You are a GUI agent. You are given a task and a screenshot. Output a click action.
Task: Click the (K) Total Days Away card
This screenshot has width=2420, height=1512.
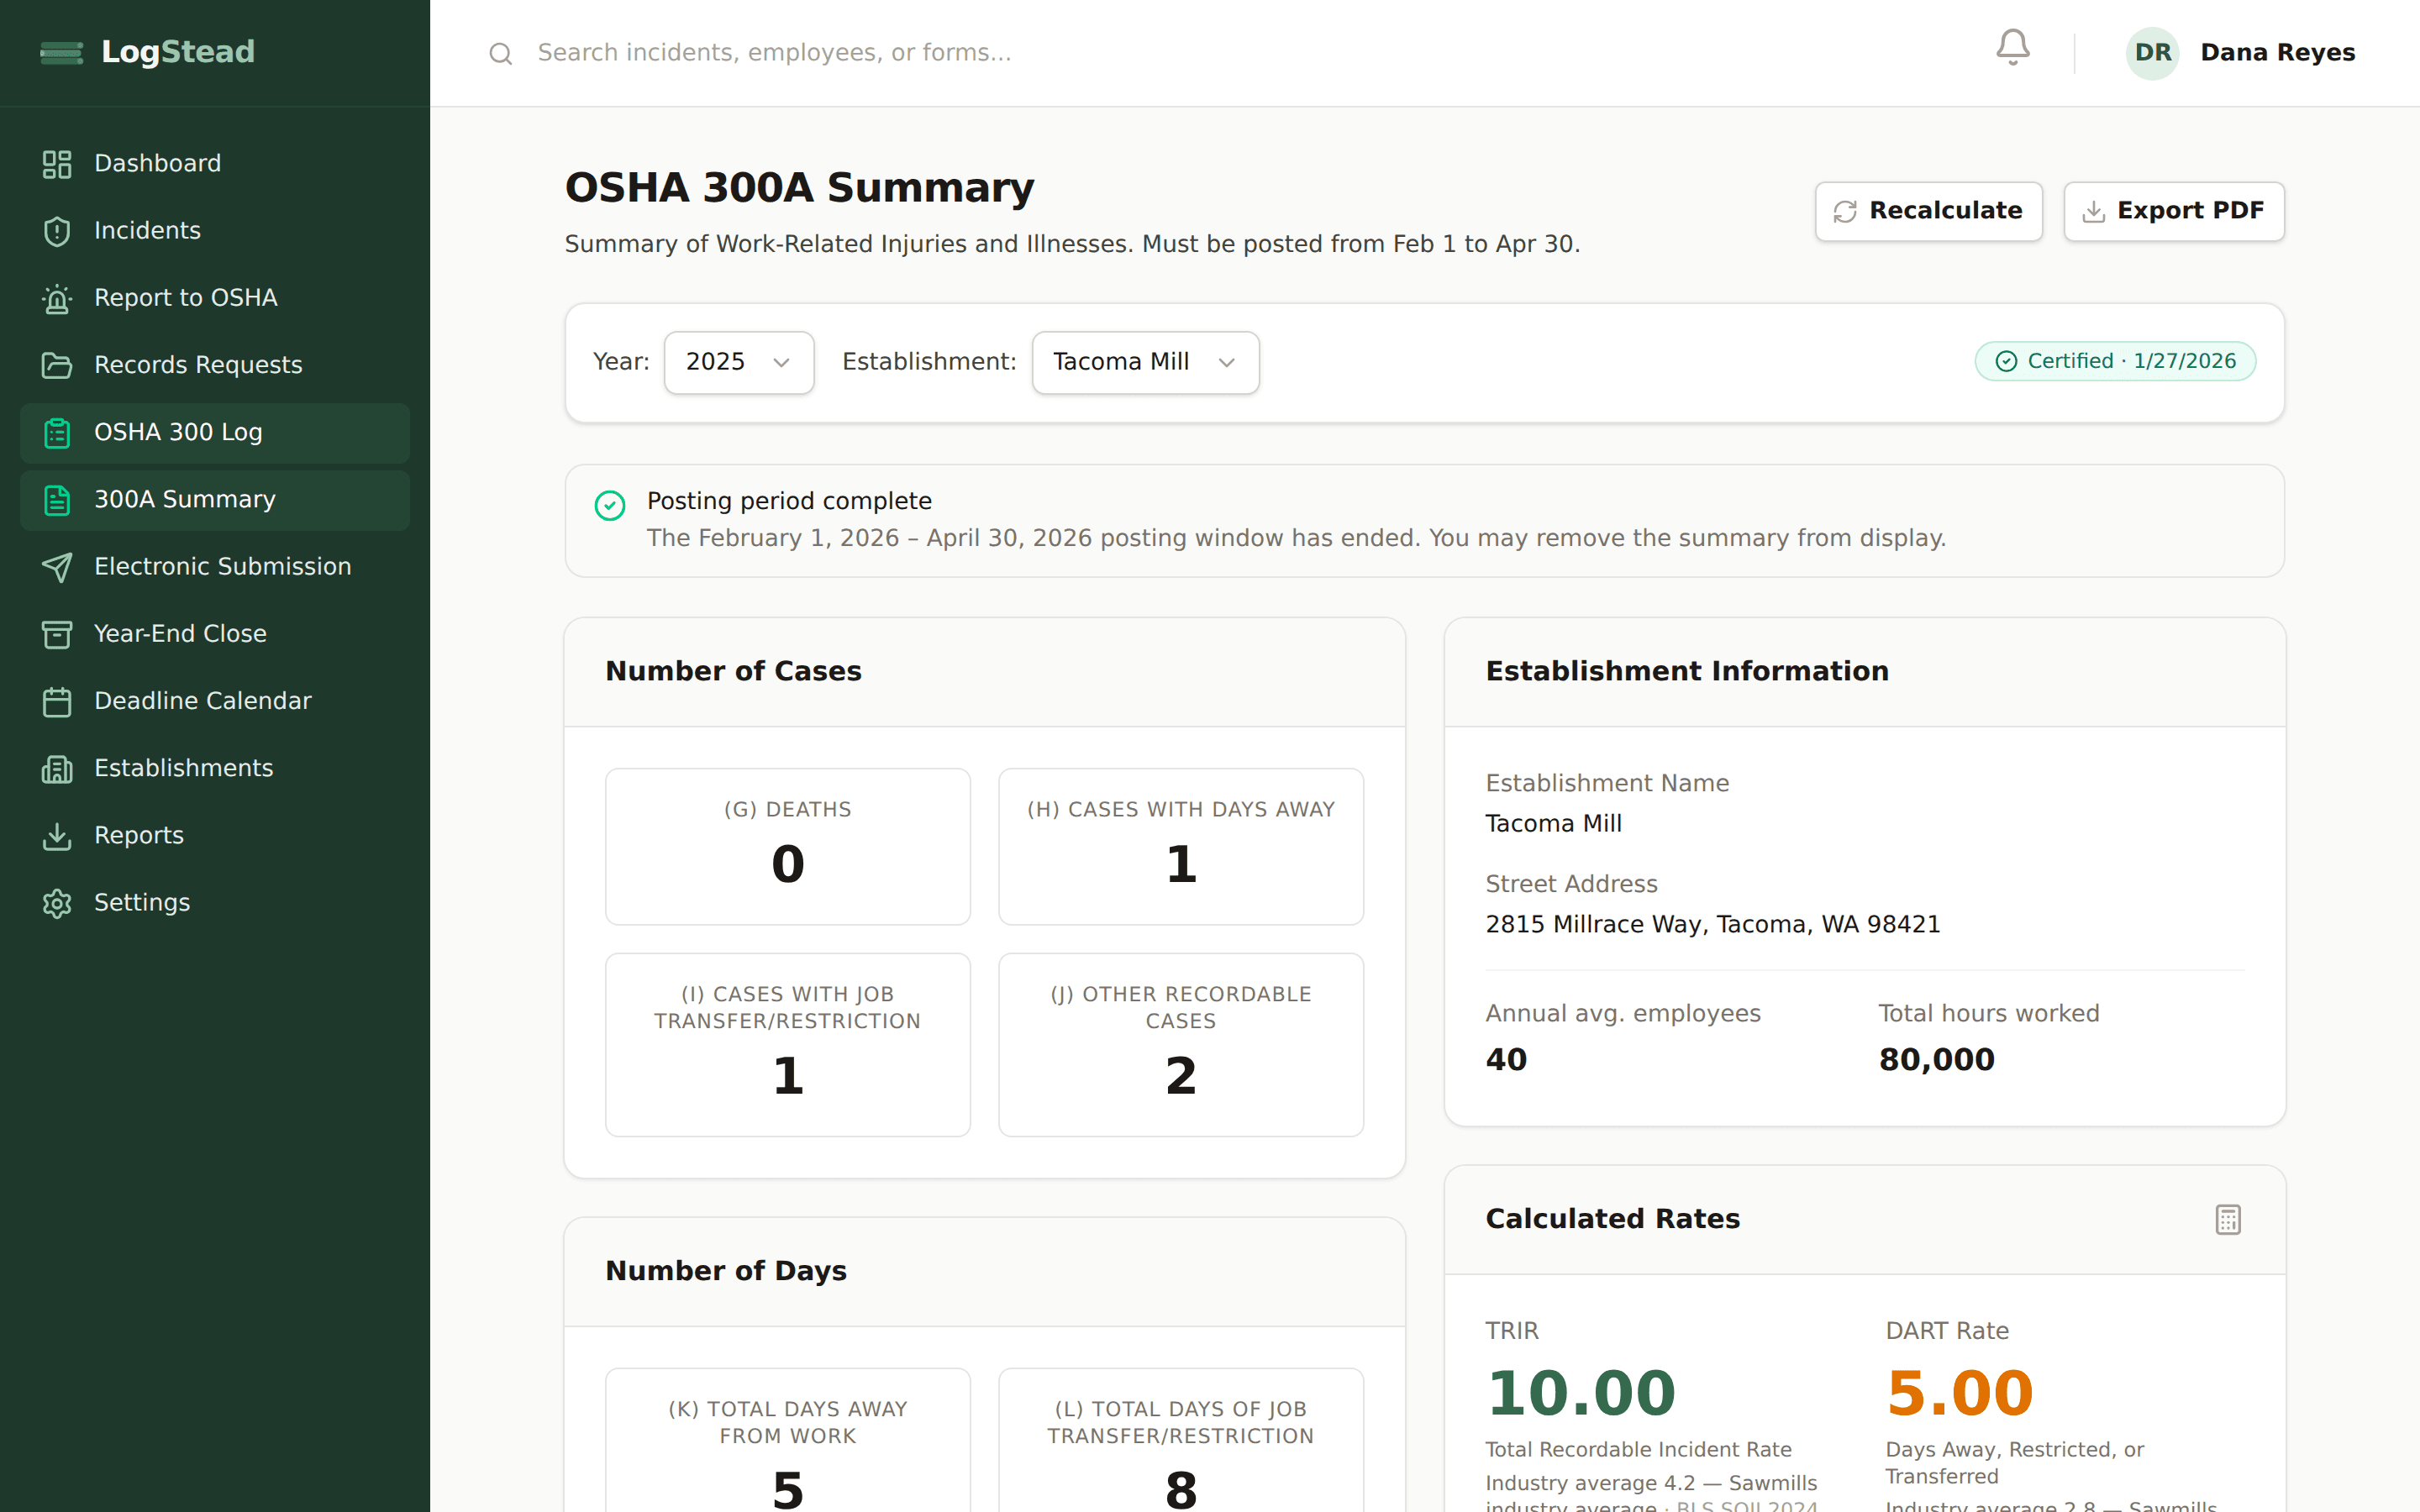(787, 1440)
